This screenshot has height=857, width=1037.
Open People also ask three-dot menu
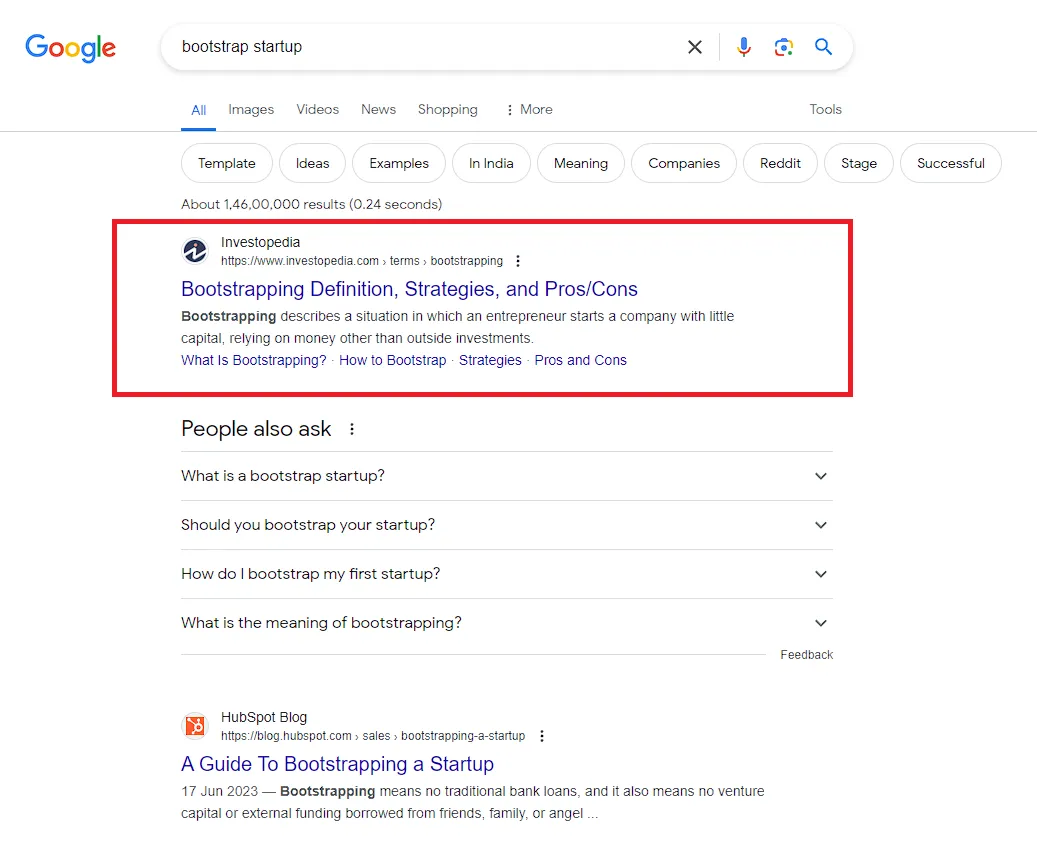click(x=352, y=429)
